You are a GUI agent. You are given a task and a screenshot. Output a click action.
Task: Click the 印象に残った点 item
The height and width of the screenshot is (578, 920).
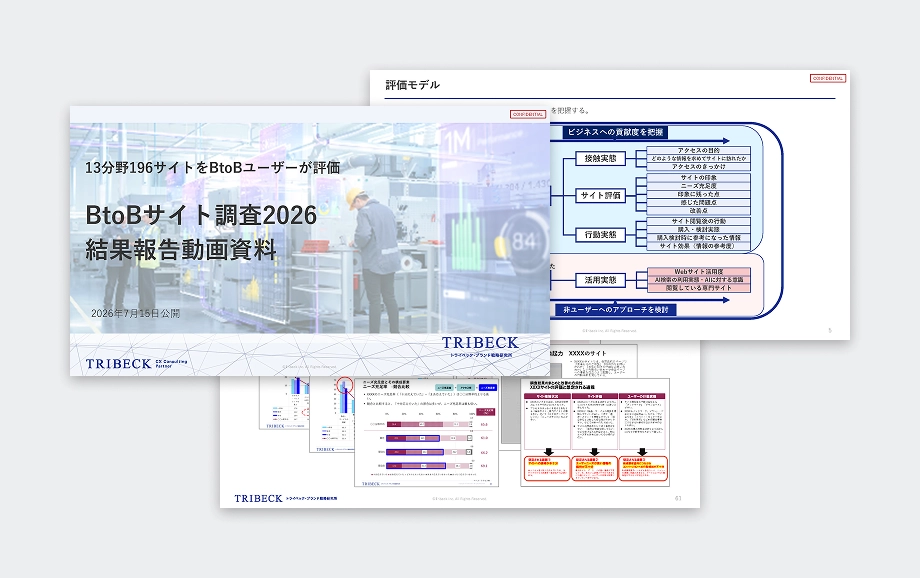click(x=698, y=194)
